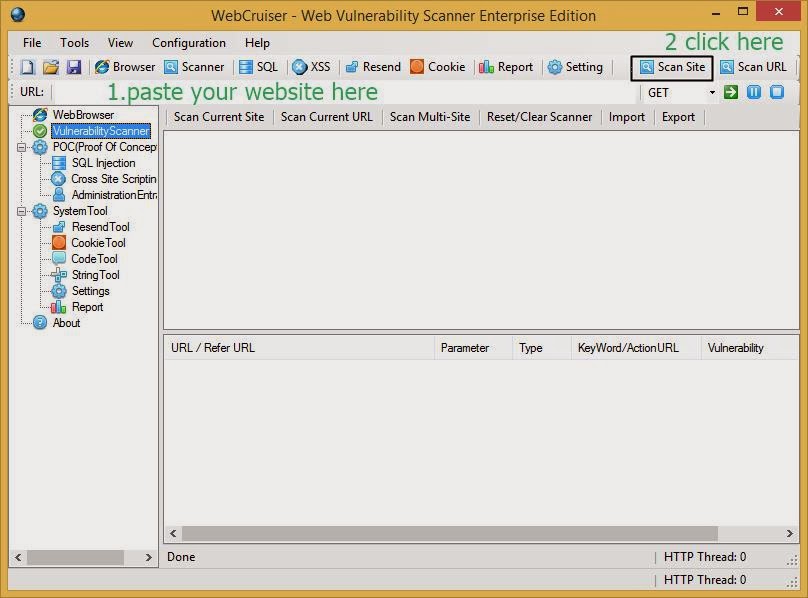Click the Save floppy disk icon
Screen dimensions: 808x598
point(74,67)
